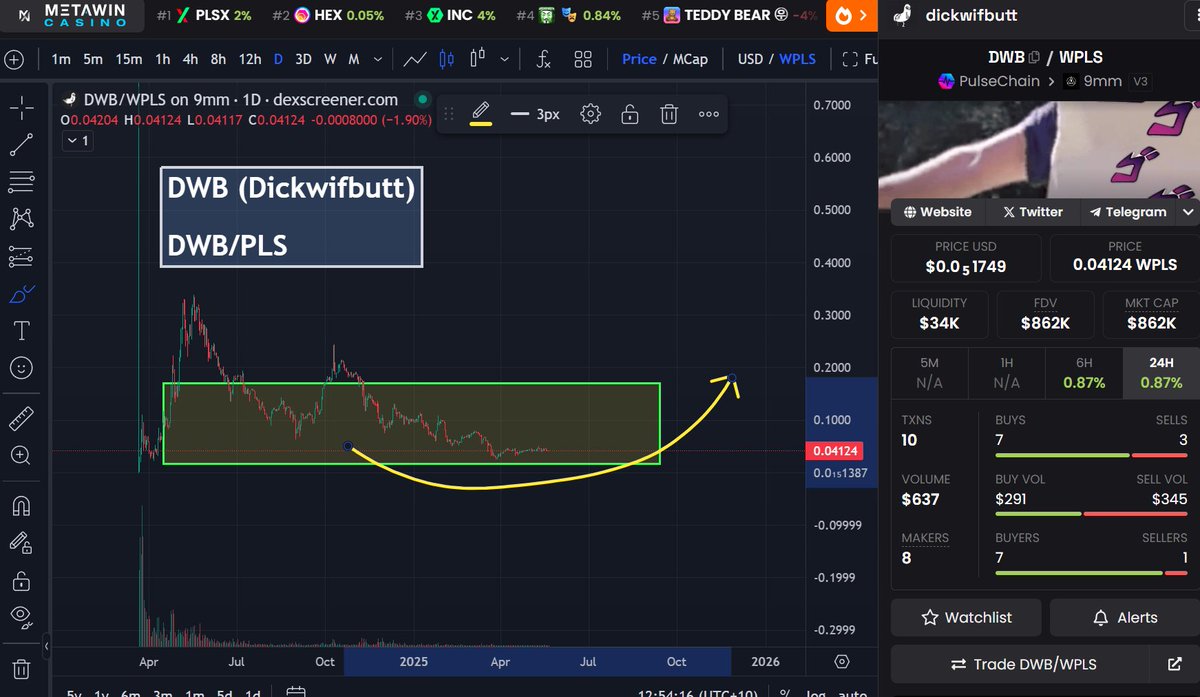This screenshot has width=1200, height=697.
Task: Remove drawings with left toolbar trash icon
Action: click(x=21, y=668)
